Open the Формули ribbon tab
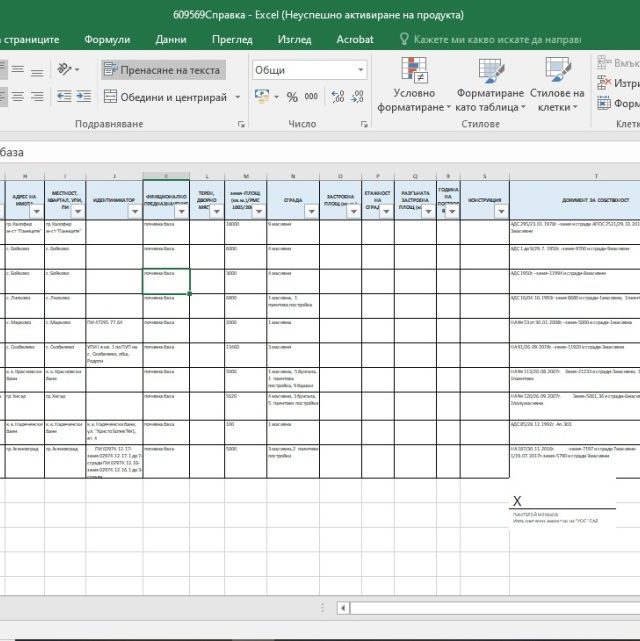Screen dimensions: 640x641 (107, 39)
